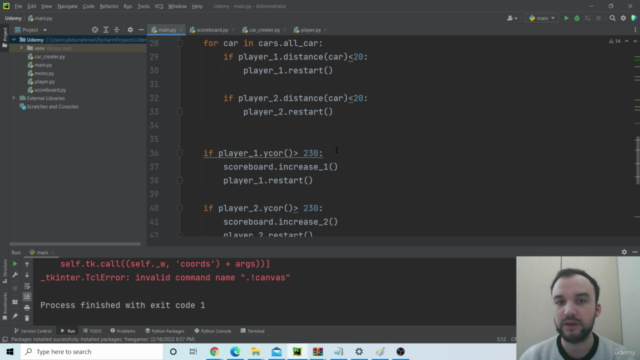Toggle soft-wrap in Run console
This screenshot has width=640, height=360.
[27, 286]
